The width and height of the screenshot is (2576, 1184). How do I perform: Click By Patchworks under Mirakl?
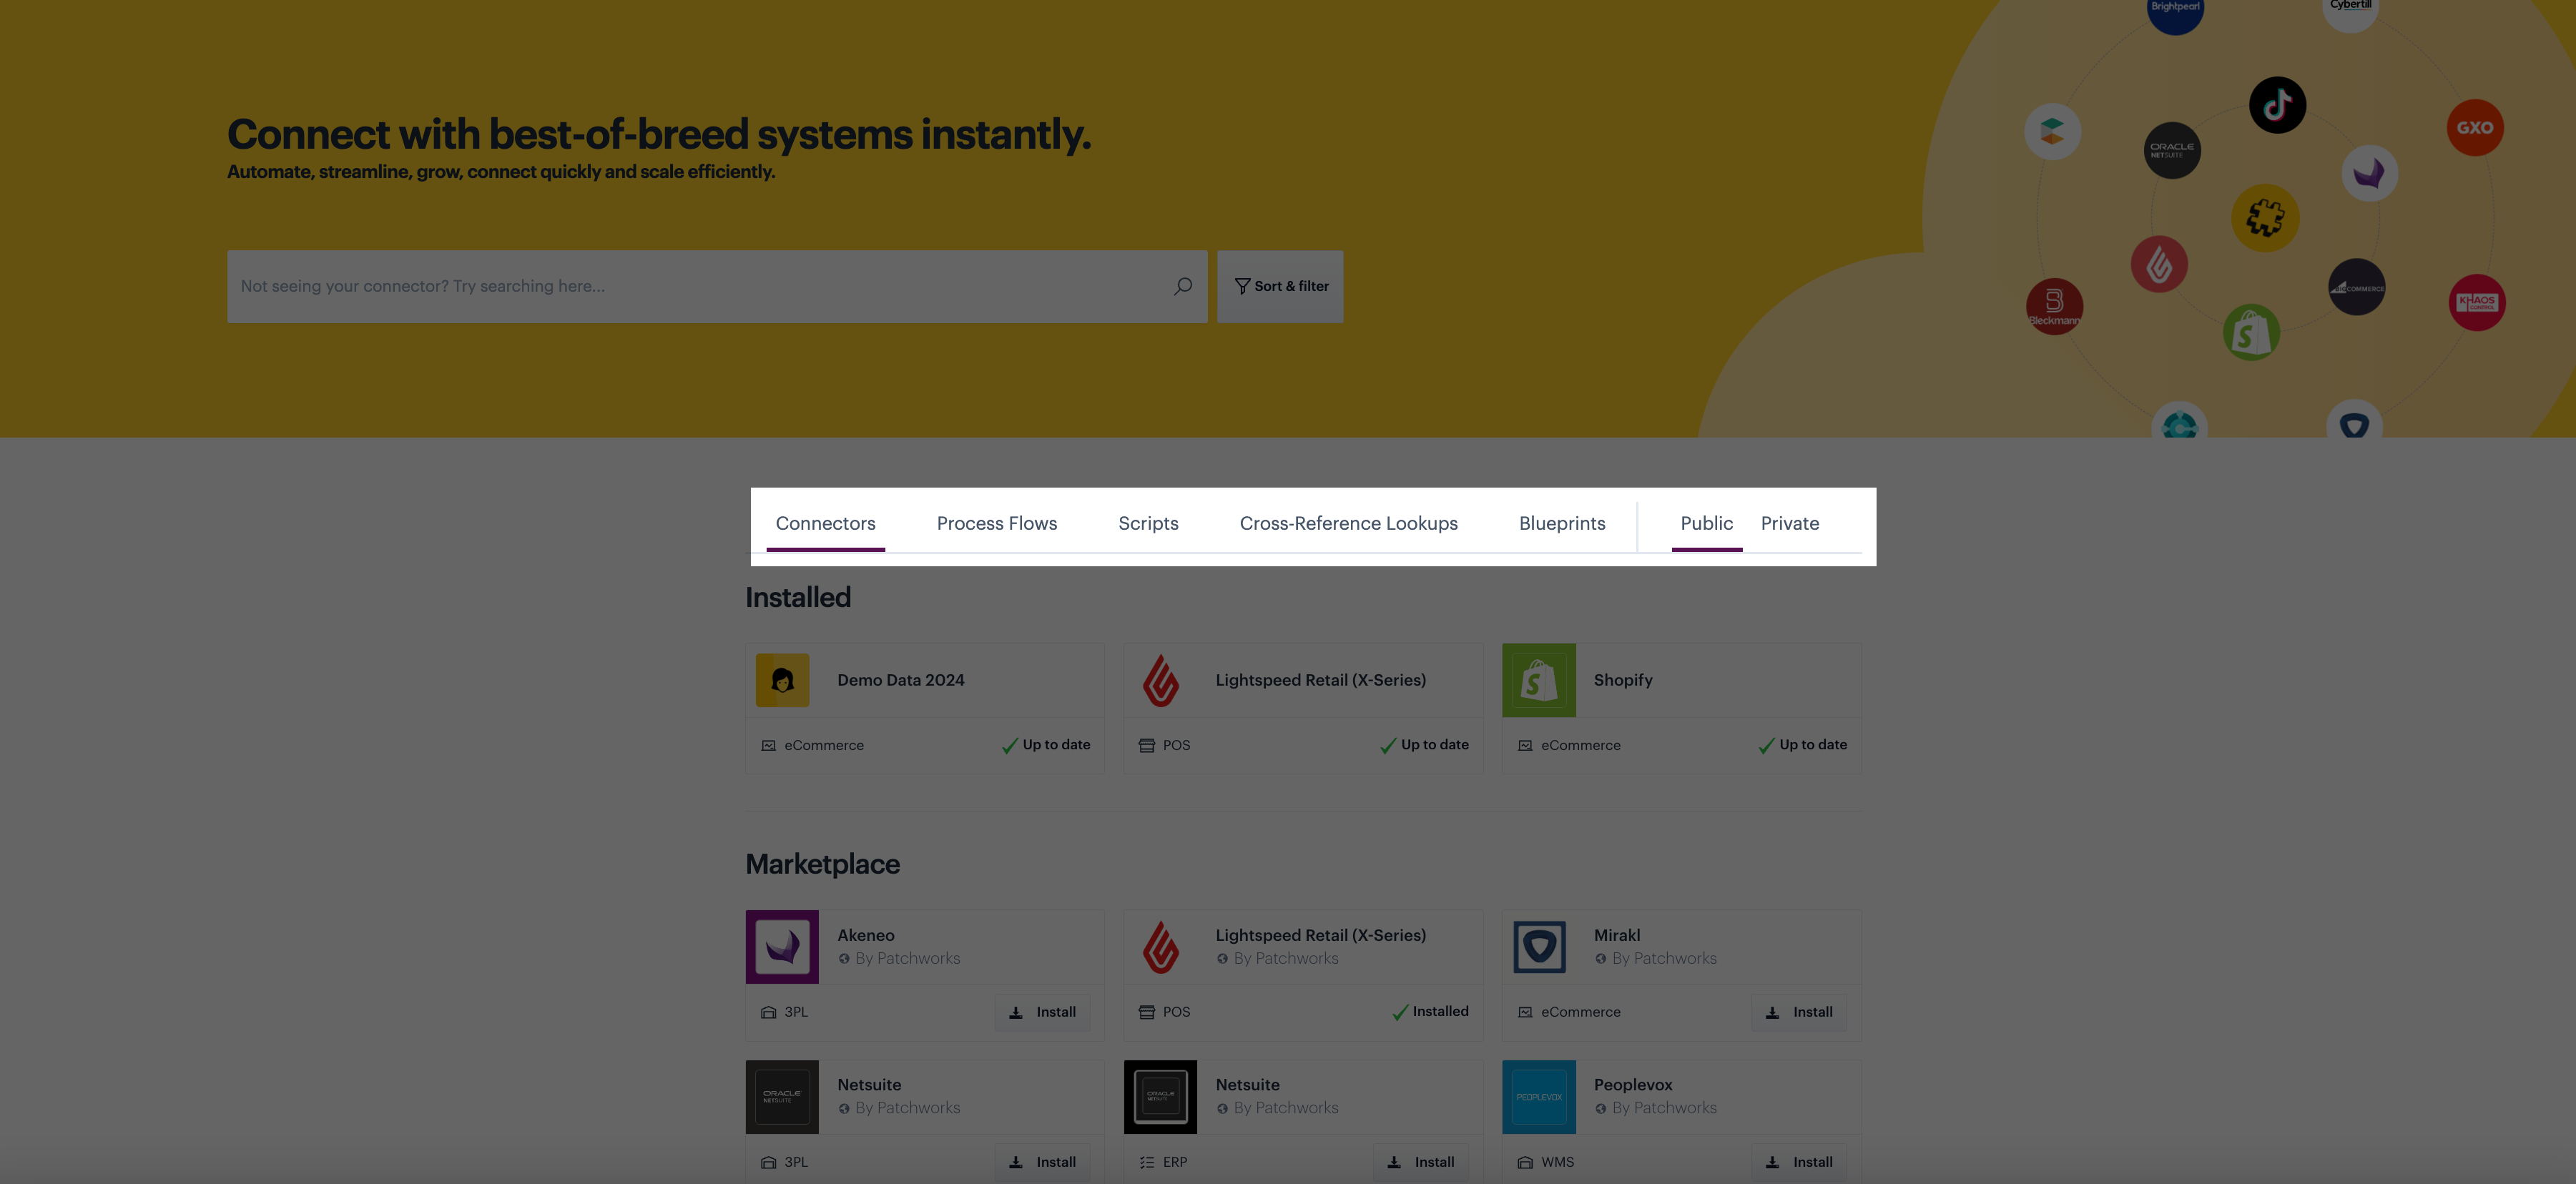pos(1664,959)
